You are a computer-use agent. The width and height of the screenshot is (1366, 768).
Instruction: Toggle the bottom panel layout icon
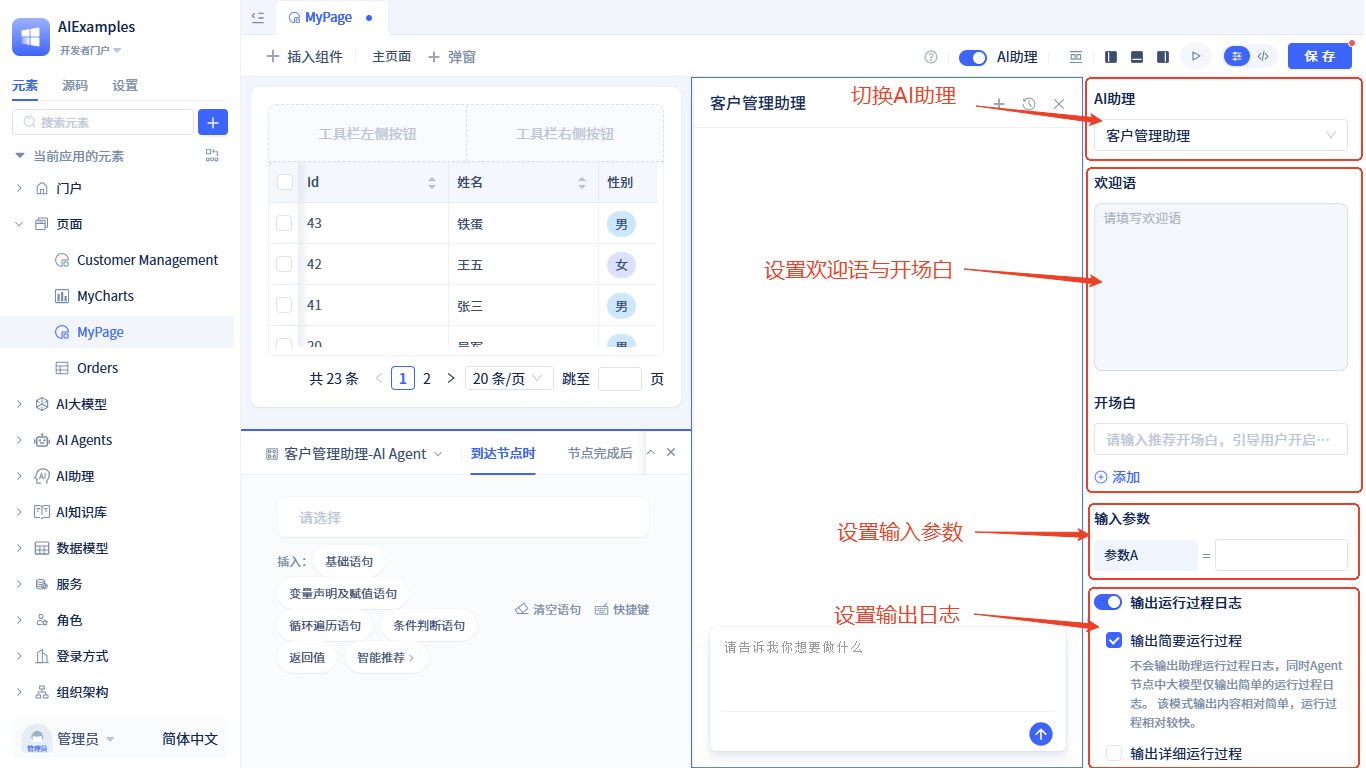[1137, 57]
